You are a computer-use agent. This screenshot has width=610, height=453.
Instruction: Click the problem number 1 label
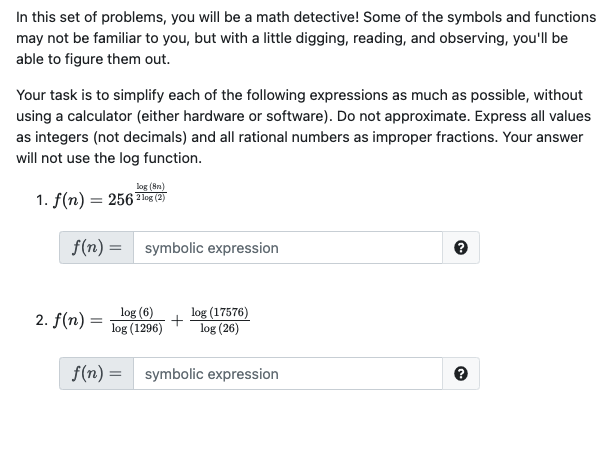pos(42,200)
